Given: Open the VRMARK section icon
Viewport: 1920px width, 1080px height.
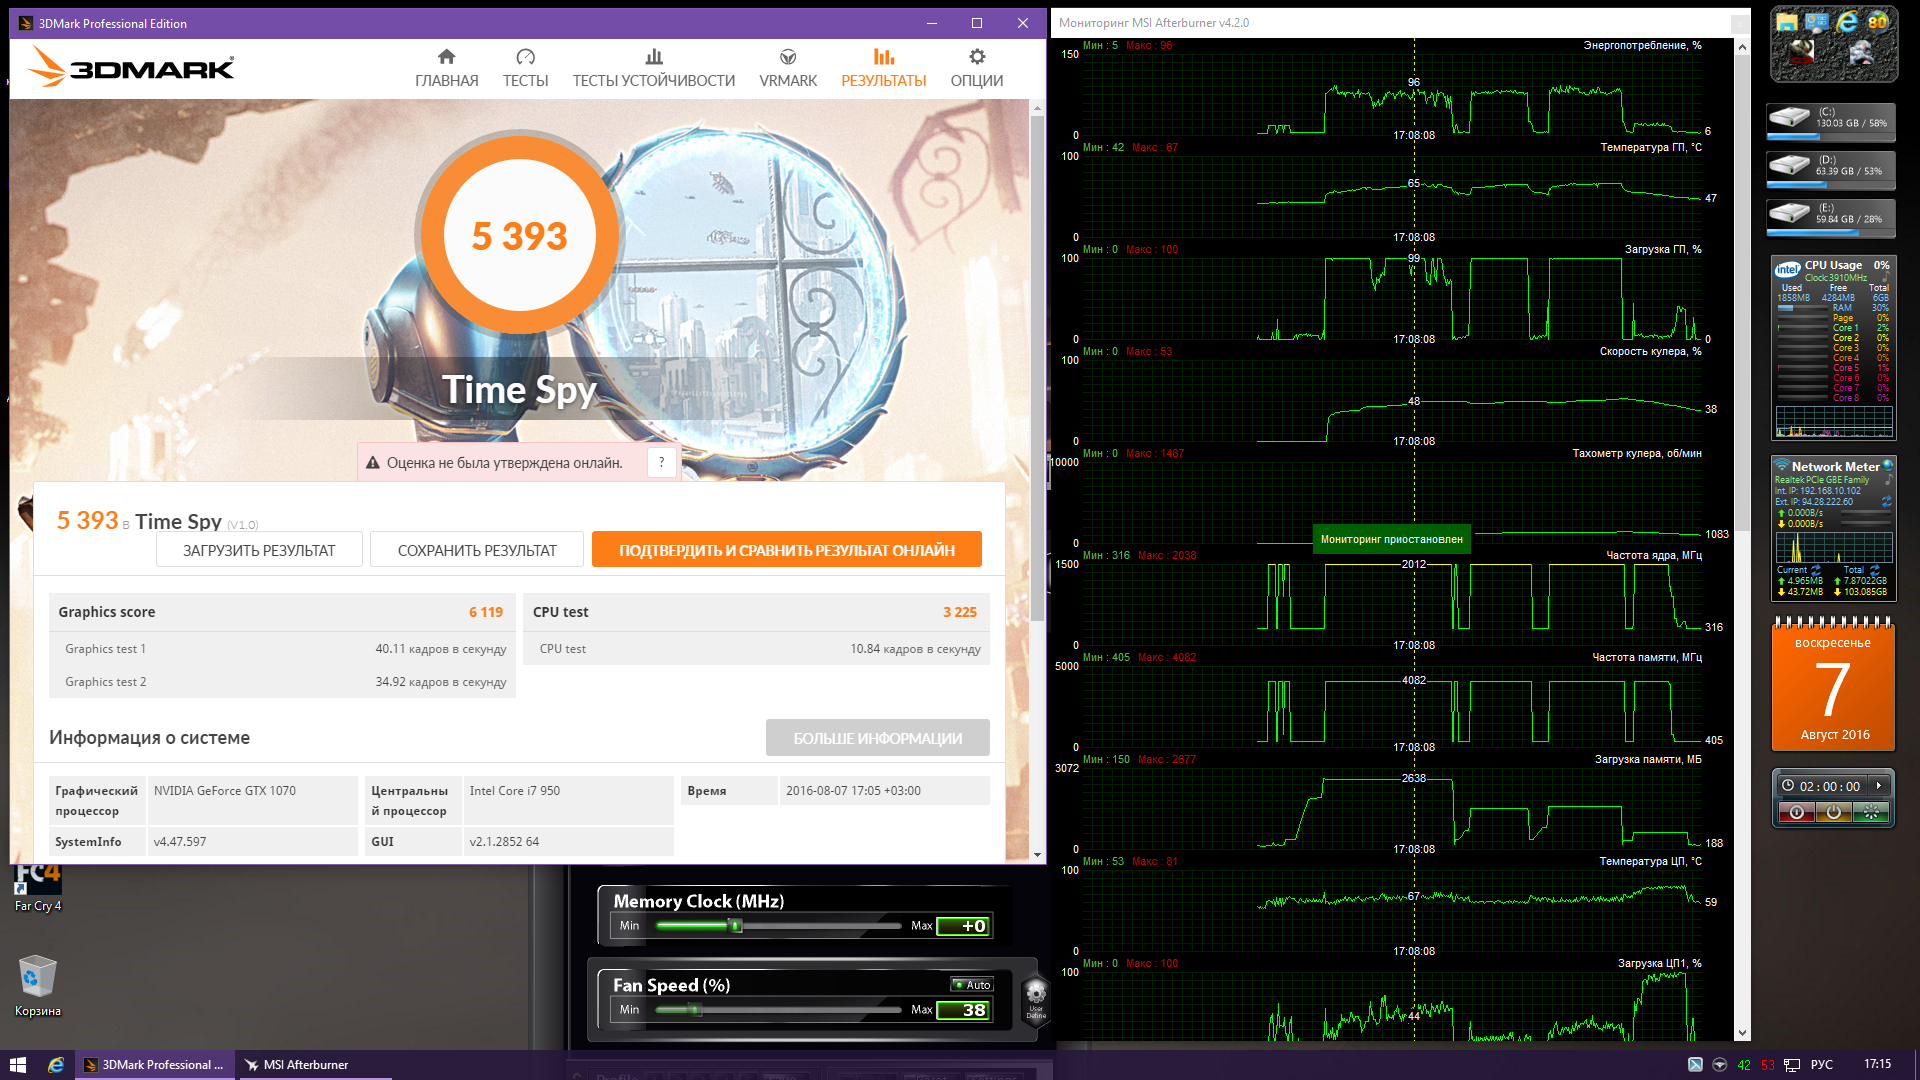Looking at the screenshot, I should point(788,58).
